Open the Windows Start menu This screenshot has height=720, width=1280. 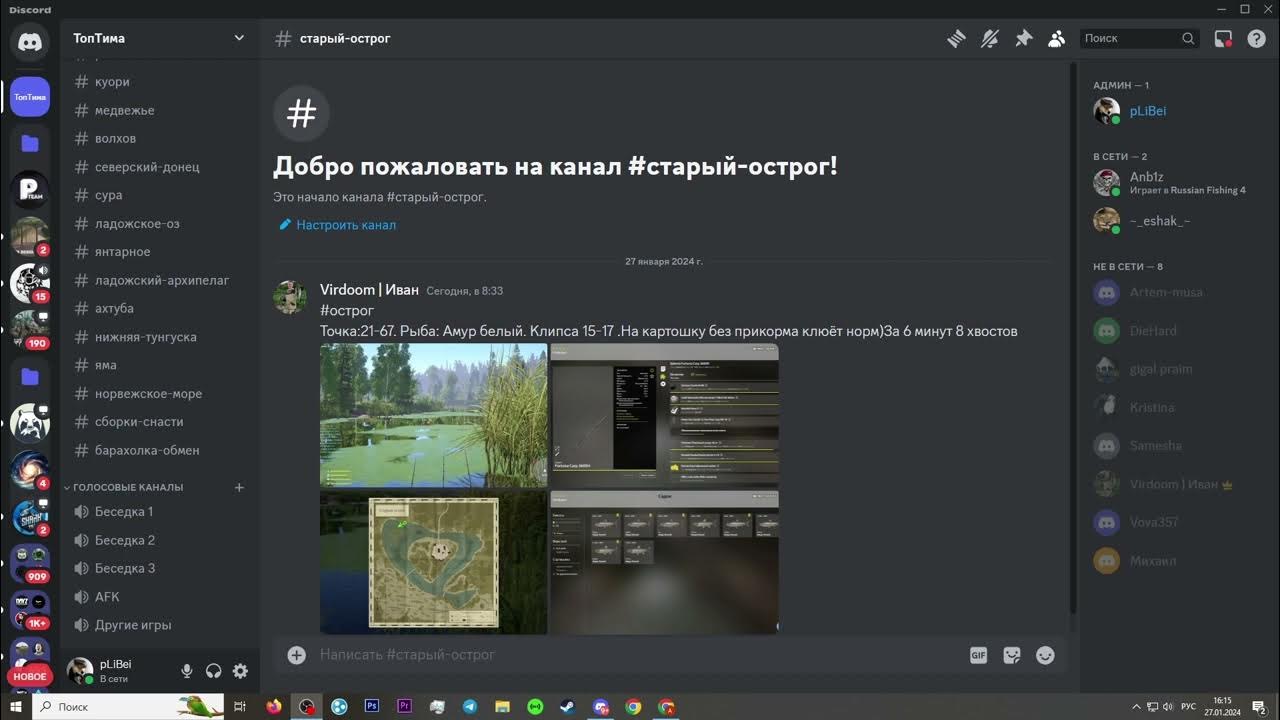(x=16, y=706)
